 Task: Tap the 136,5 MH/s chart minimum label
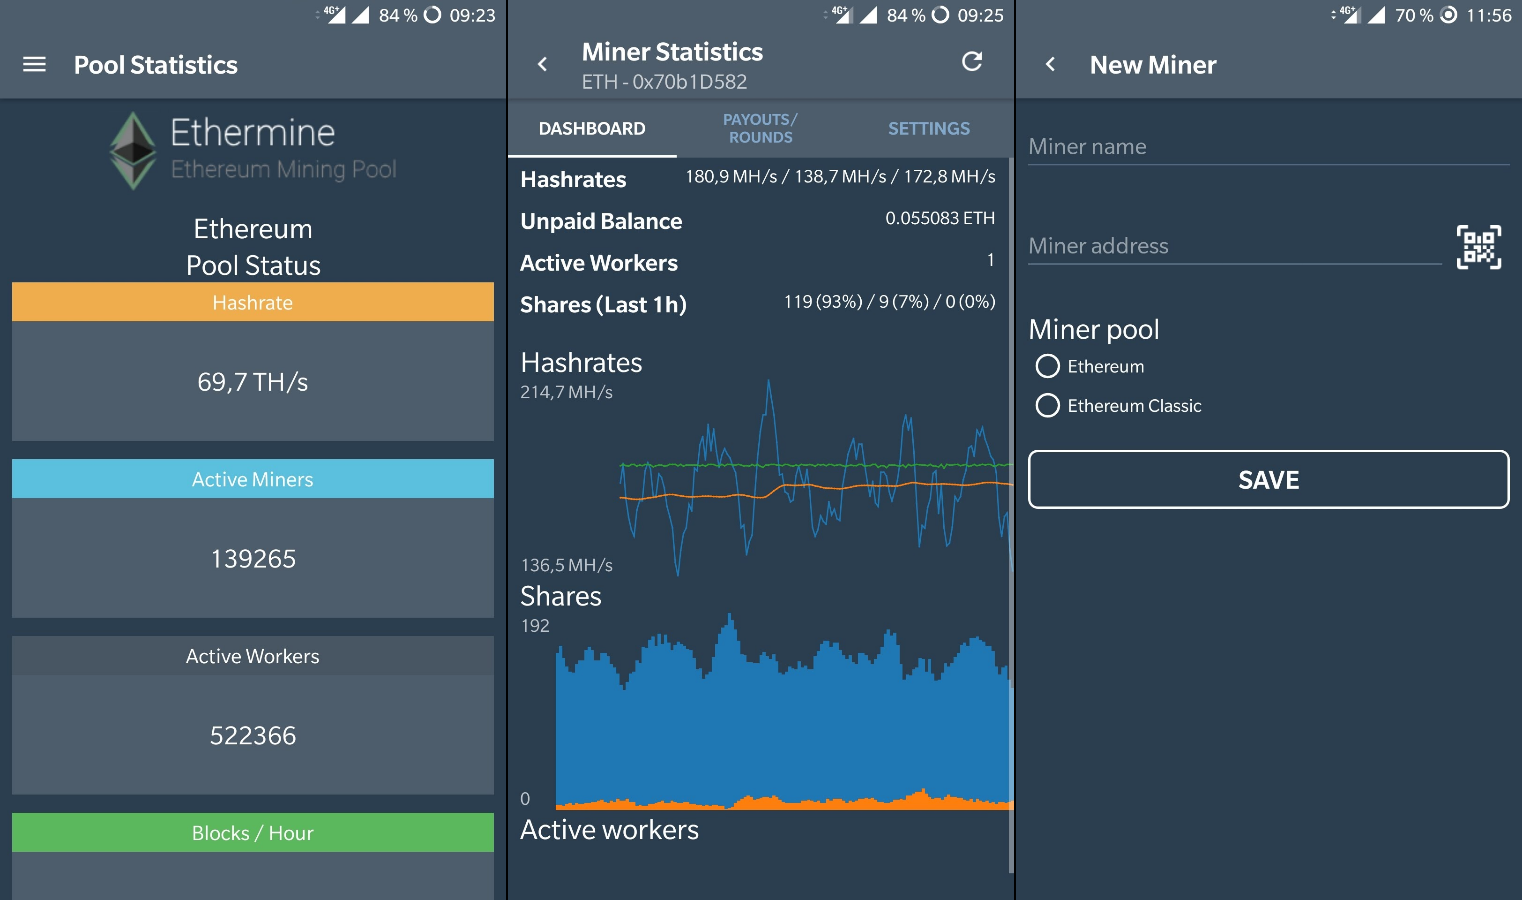pyautogui.click(x=566, y=565)
